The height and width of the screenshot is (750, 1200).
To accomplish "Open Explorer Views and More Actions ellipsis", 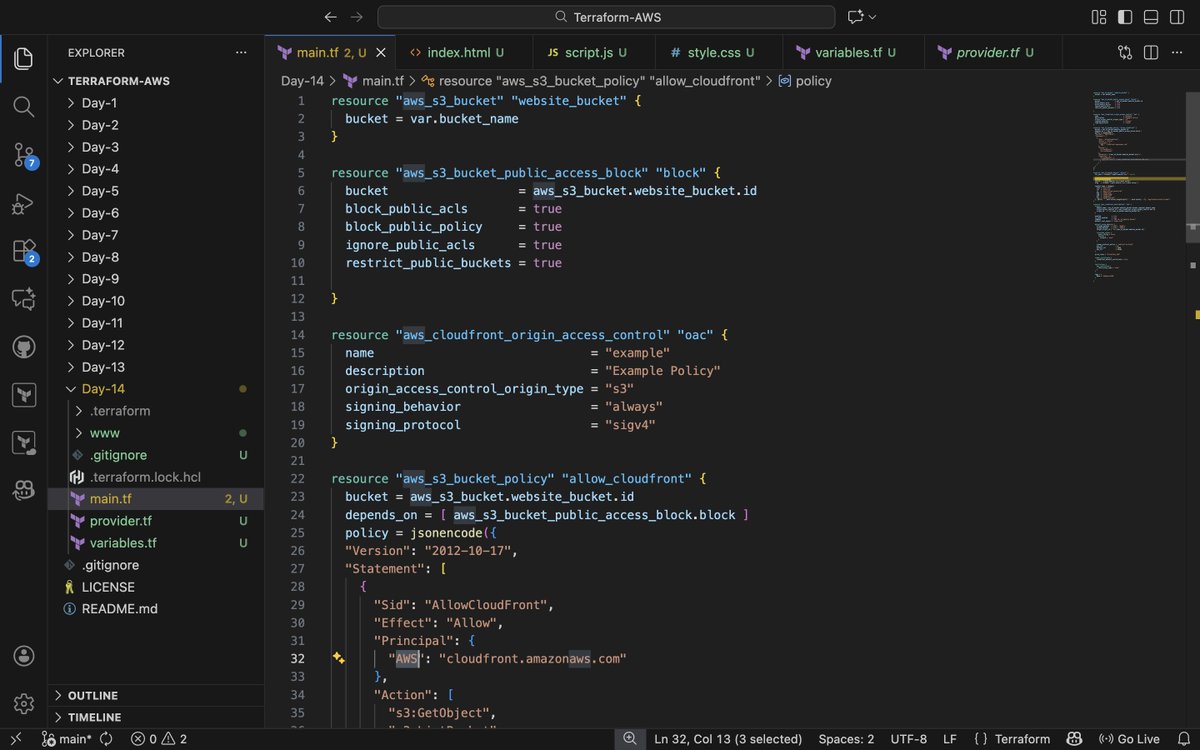I will 241,52.
